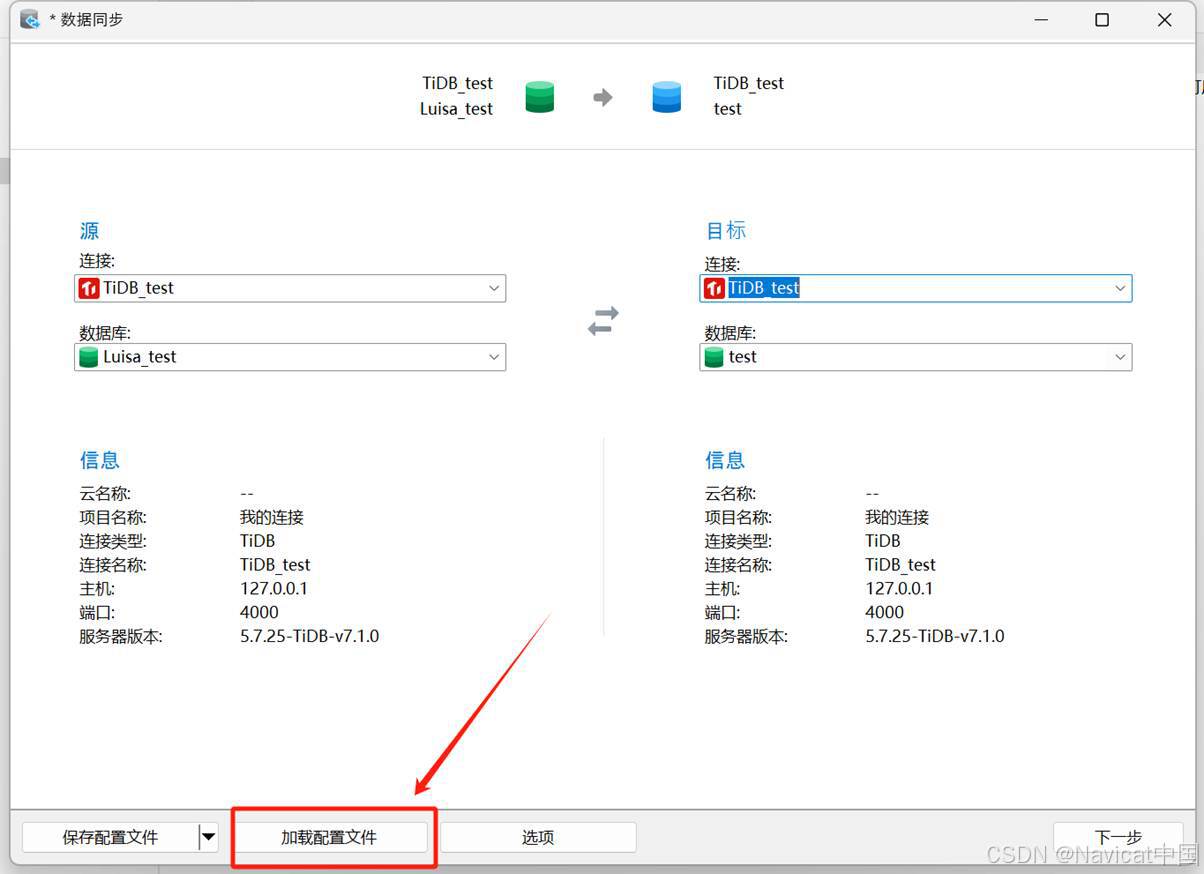The image size is (1204, 874).
Task: Click the Luisa_test green database icon
Action: click(89, 357)
